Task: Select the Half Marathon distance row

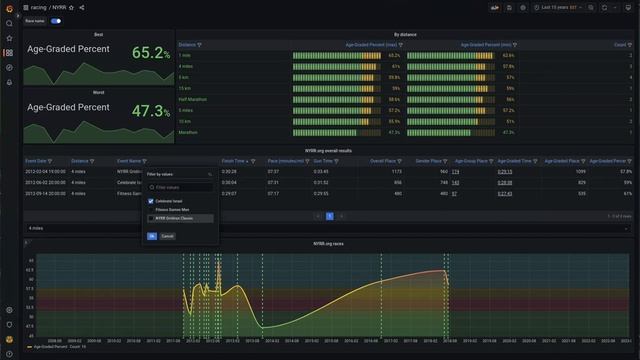Action: [192, 100]
